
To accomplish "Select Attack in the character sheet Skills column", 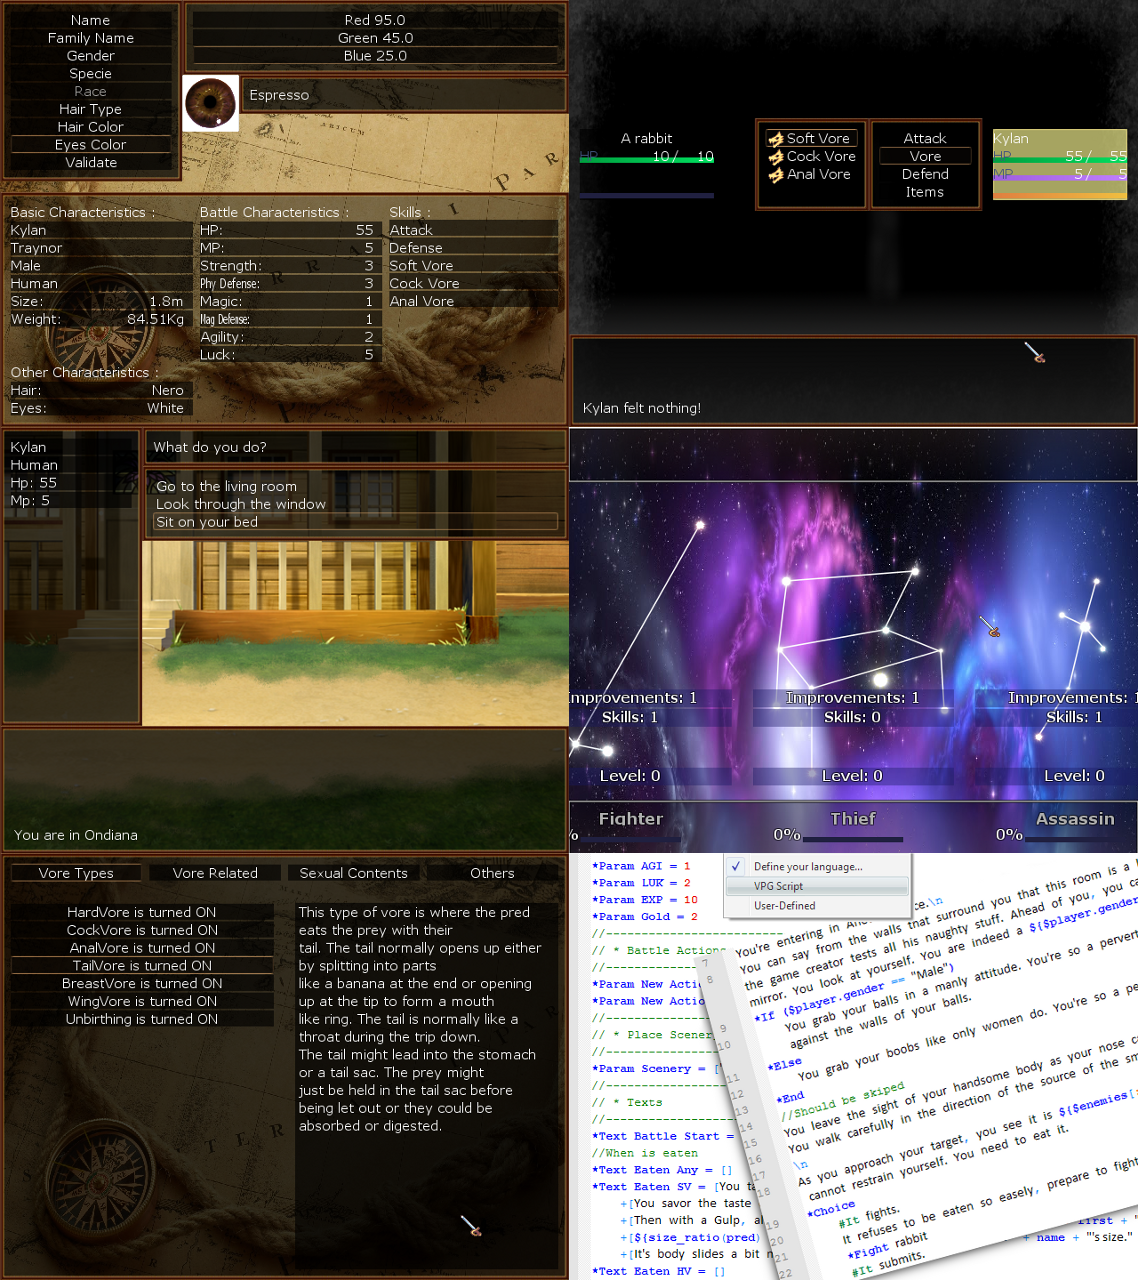I will (473, 230).
